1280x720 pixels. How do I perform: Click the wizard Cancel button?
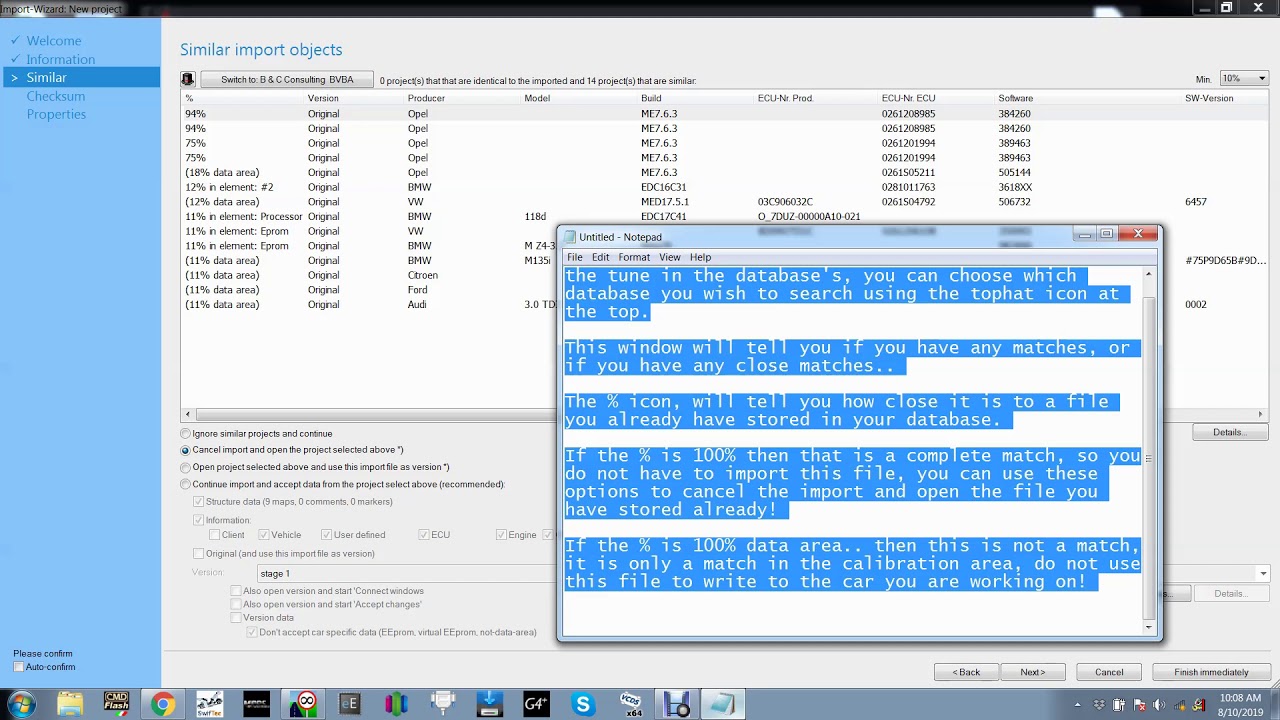1109,672
